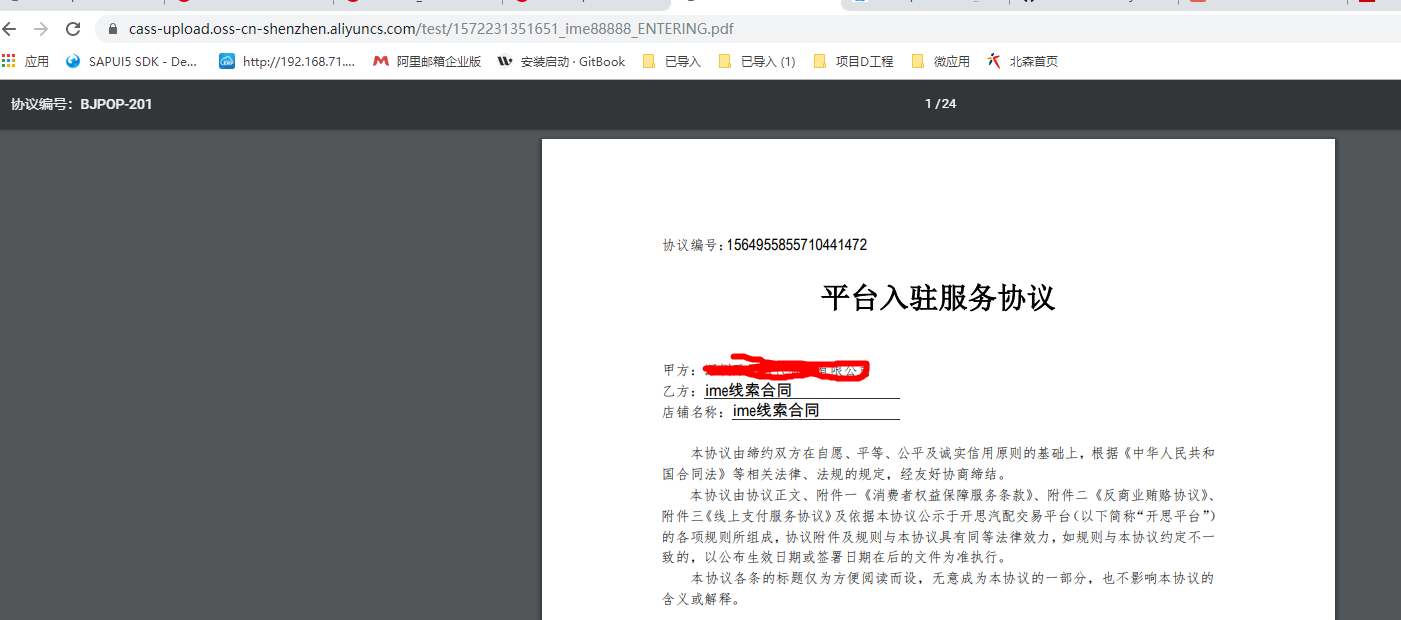This screenshot has width=1401, height=620.
Task: Click the page number 1 / 24 field
Action: coord(940,104)
